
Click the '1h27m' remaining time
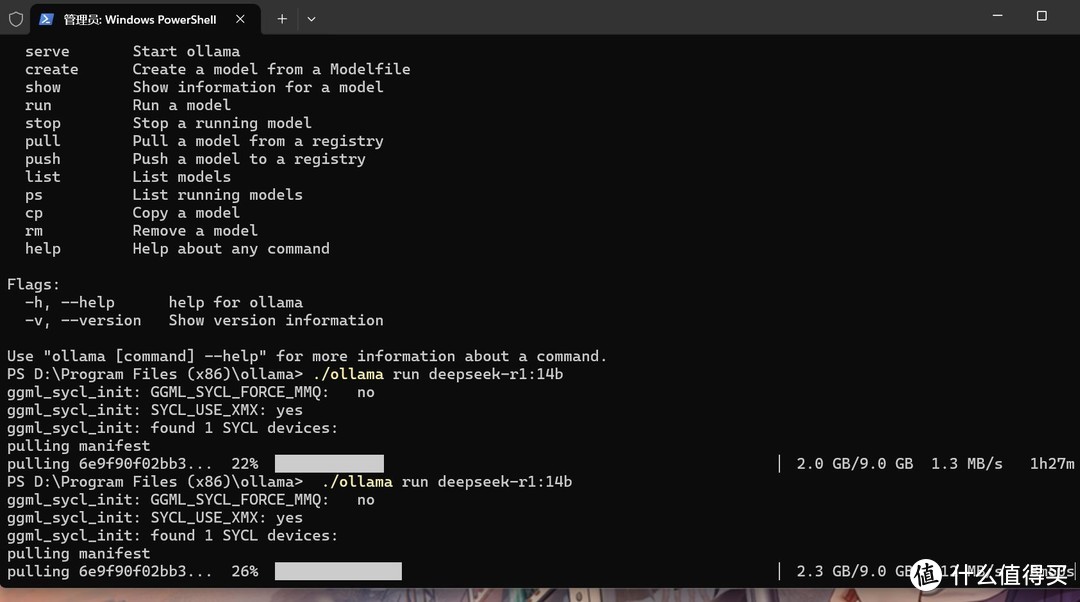tap(1052, 464)
